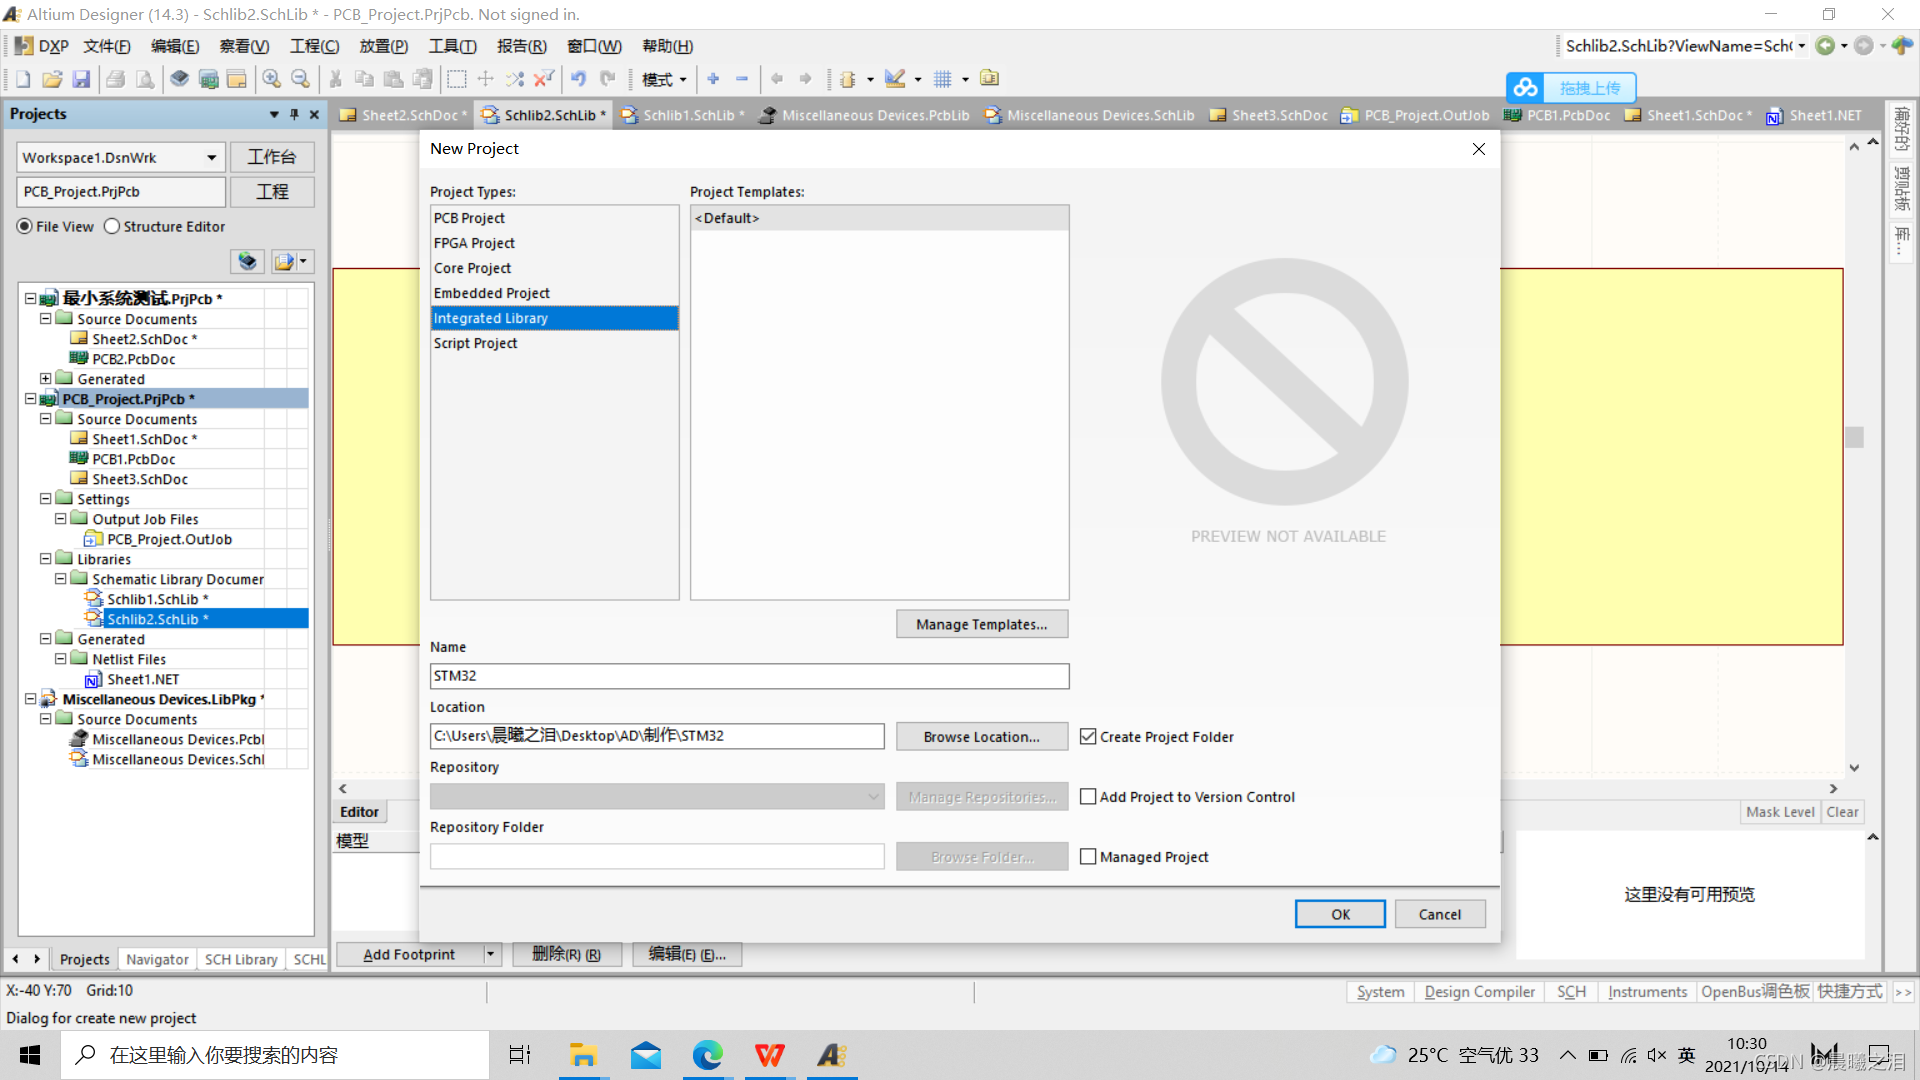Click the blue plus add icon

pyautogui.click(x=713, y=79)
